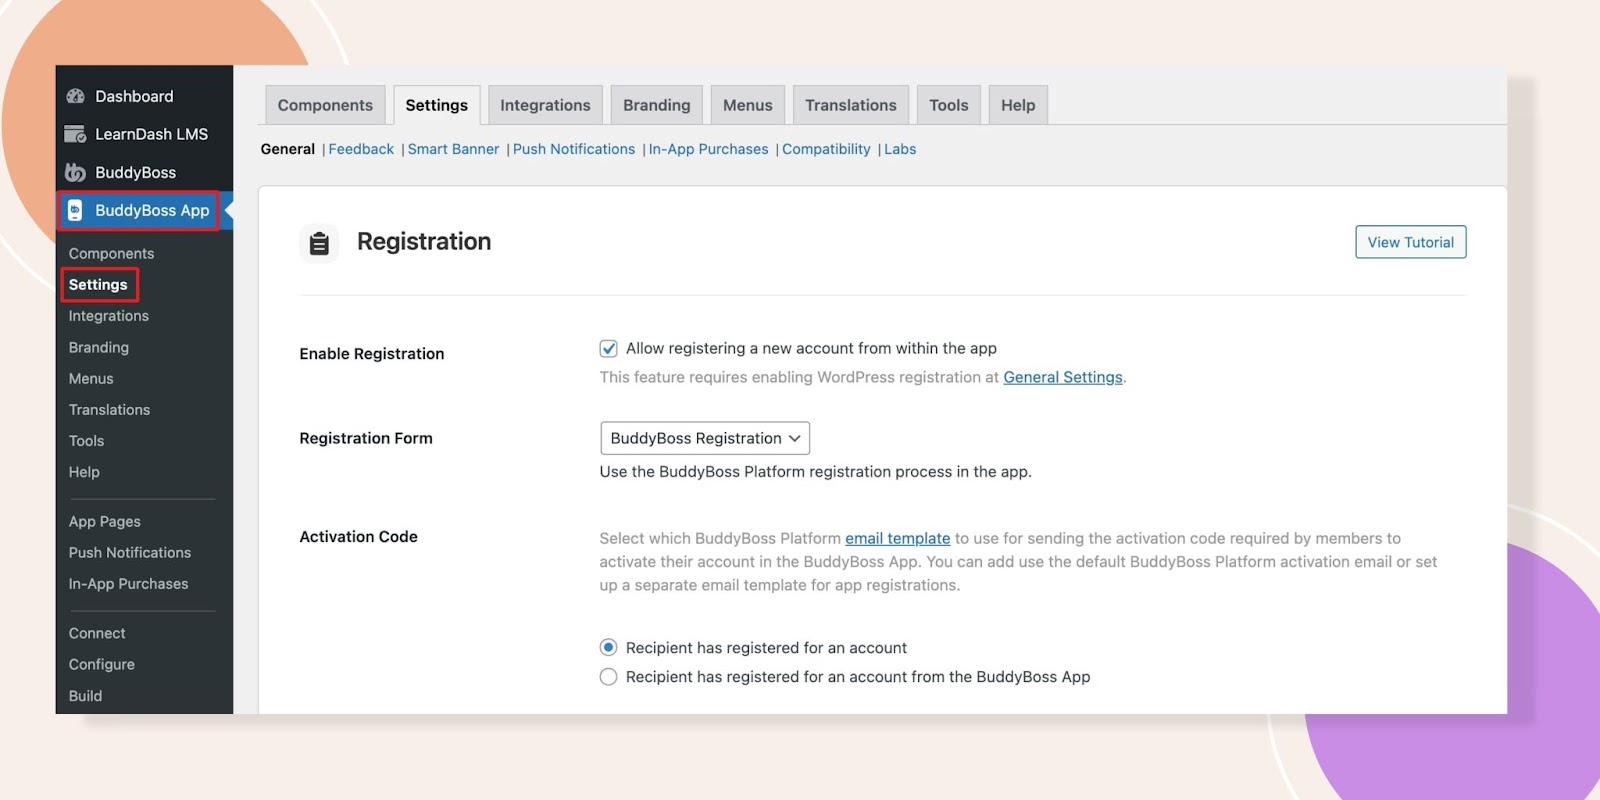
Task: Switch to the Translations tab
Action: pyautogui.click(x=850, y=105)
